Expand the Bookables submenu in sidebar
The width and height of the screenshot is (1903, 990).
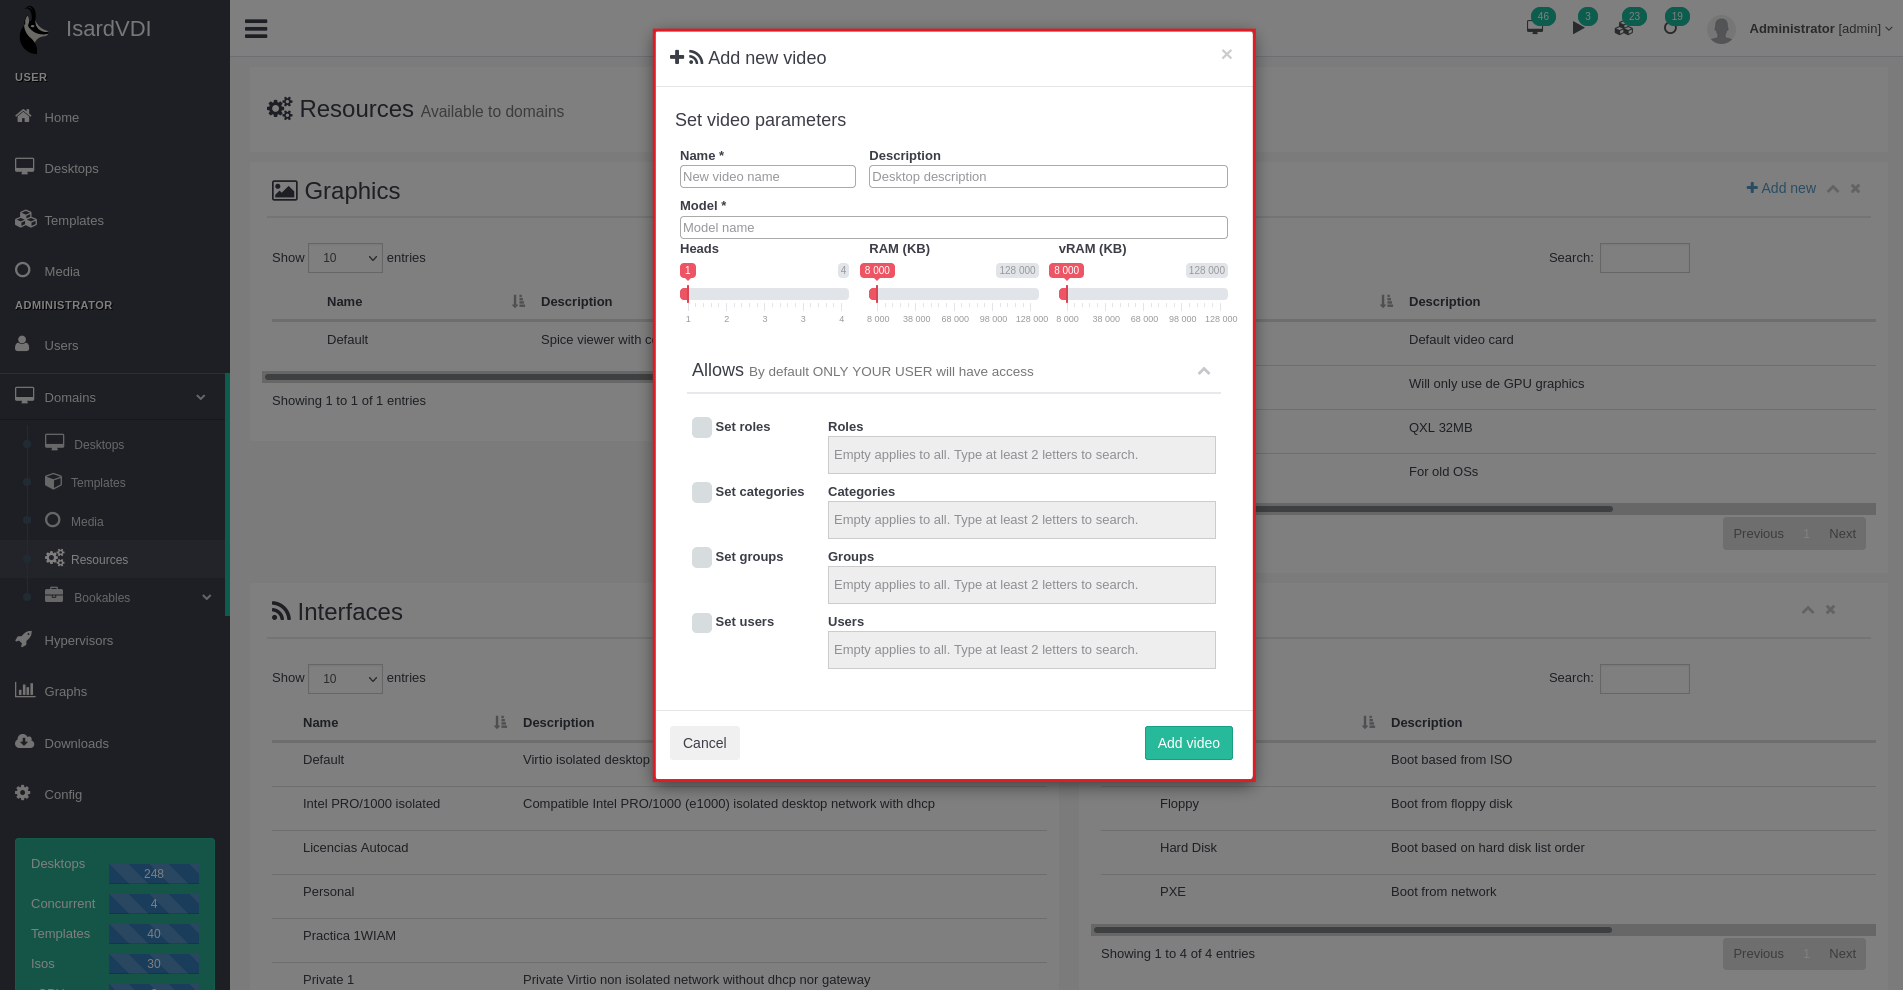206,598
